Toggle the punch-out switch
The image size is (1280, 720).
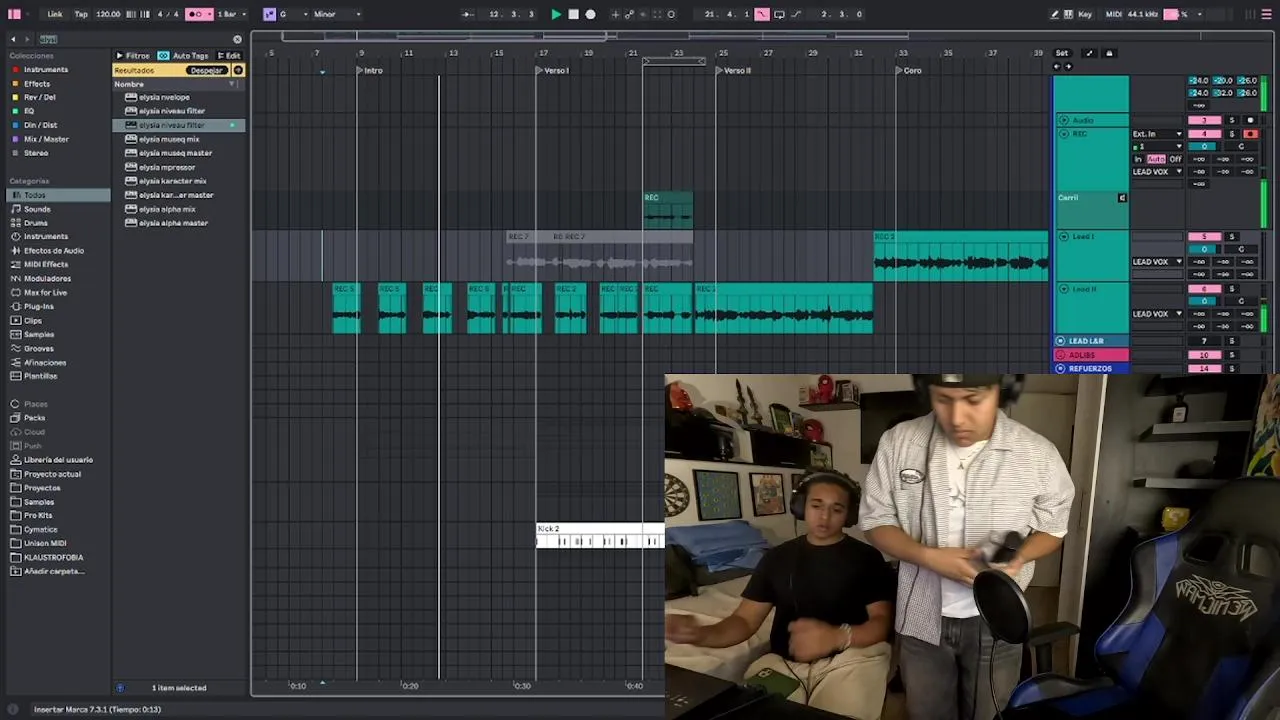click(x=796, y=14)
